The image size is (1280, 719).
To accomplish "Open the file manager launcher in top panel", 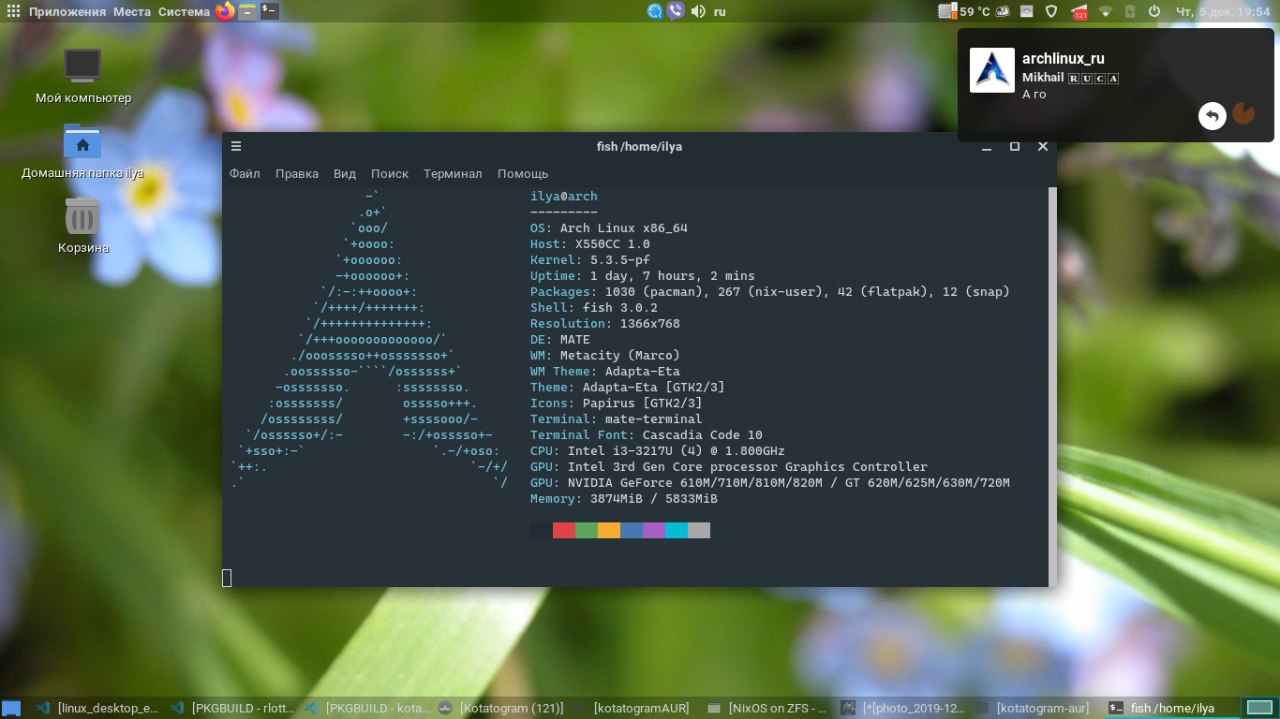I will point(247,11).
